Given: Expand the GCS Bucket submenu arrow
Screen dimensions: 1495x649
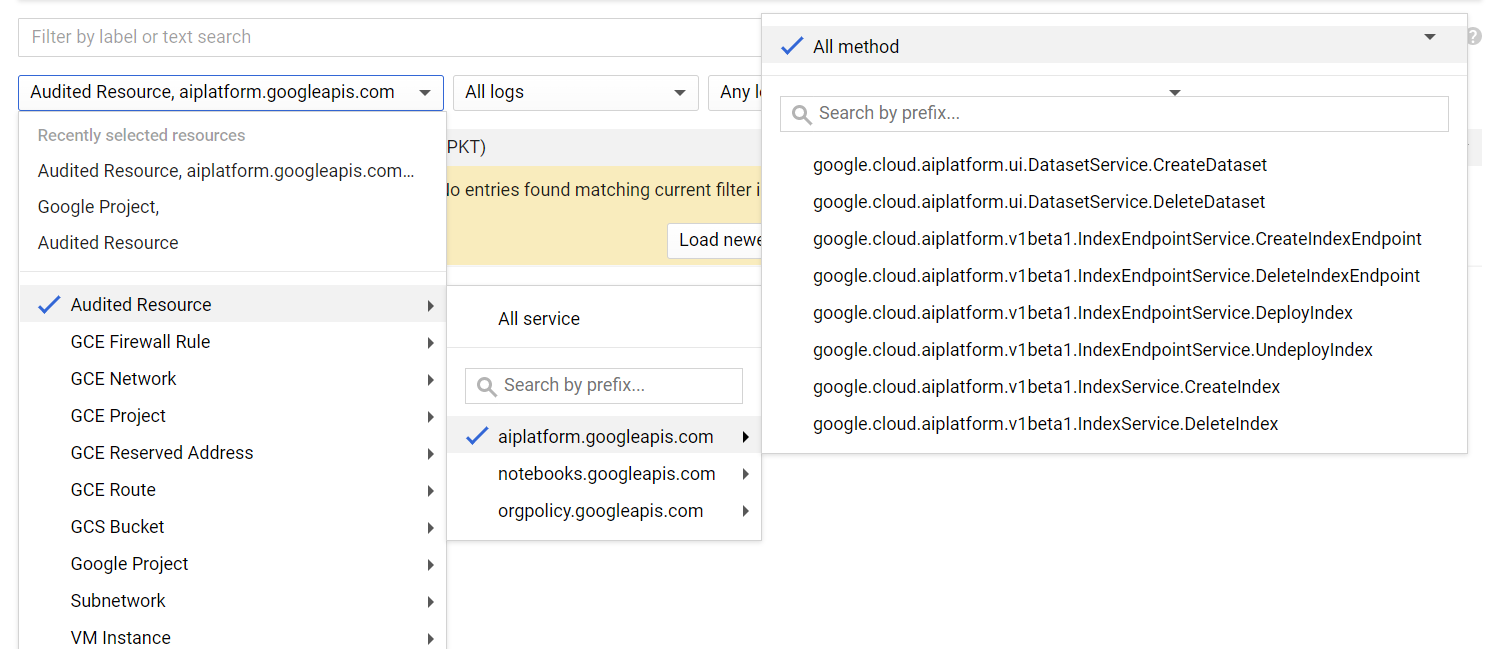Looking at the screenshot, I should tap(430, 527).
